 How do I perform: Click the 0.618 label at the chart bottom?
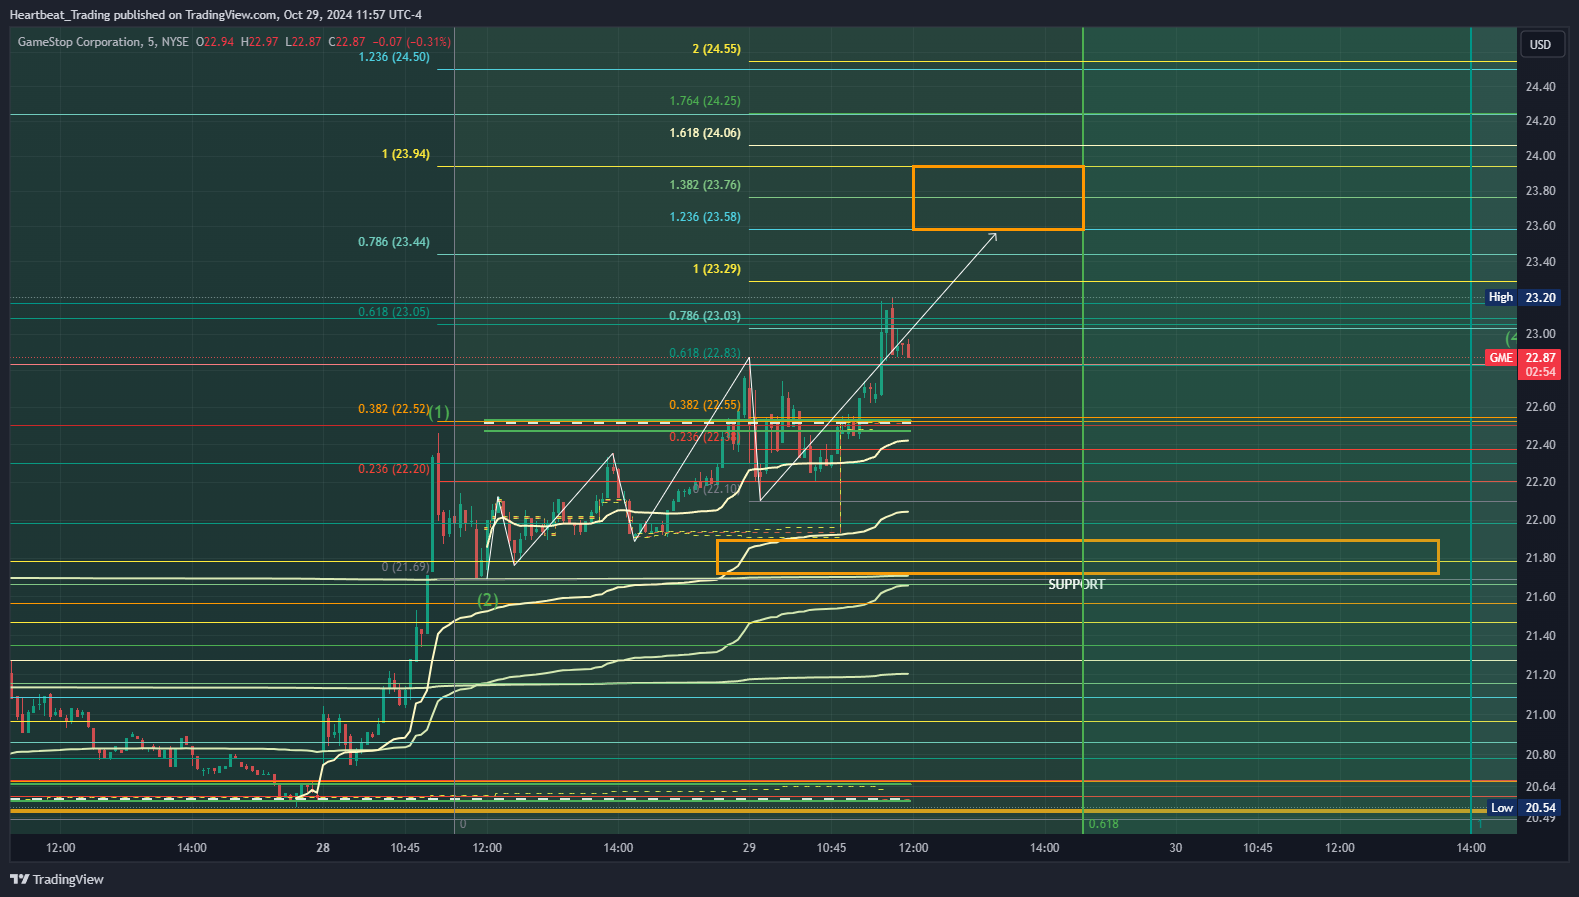(1104, 824)
